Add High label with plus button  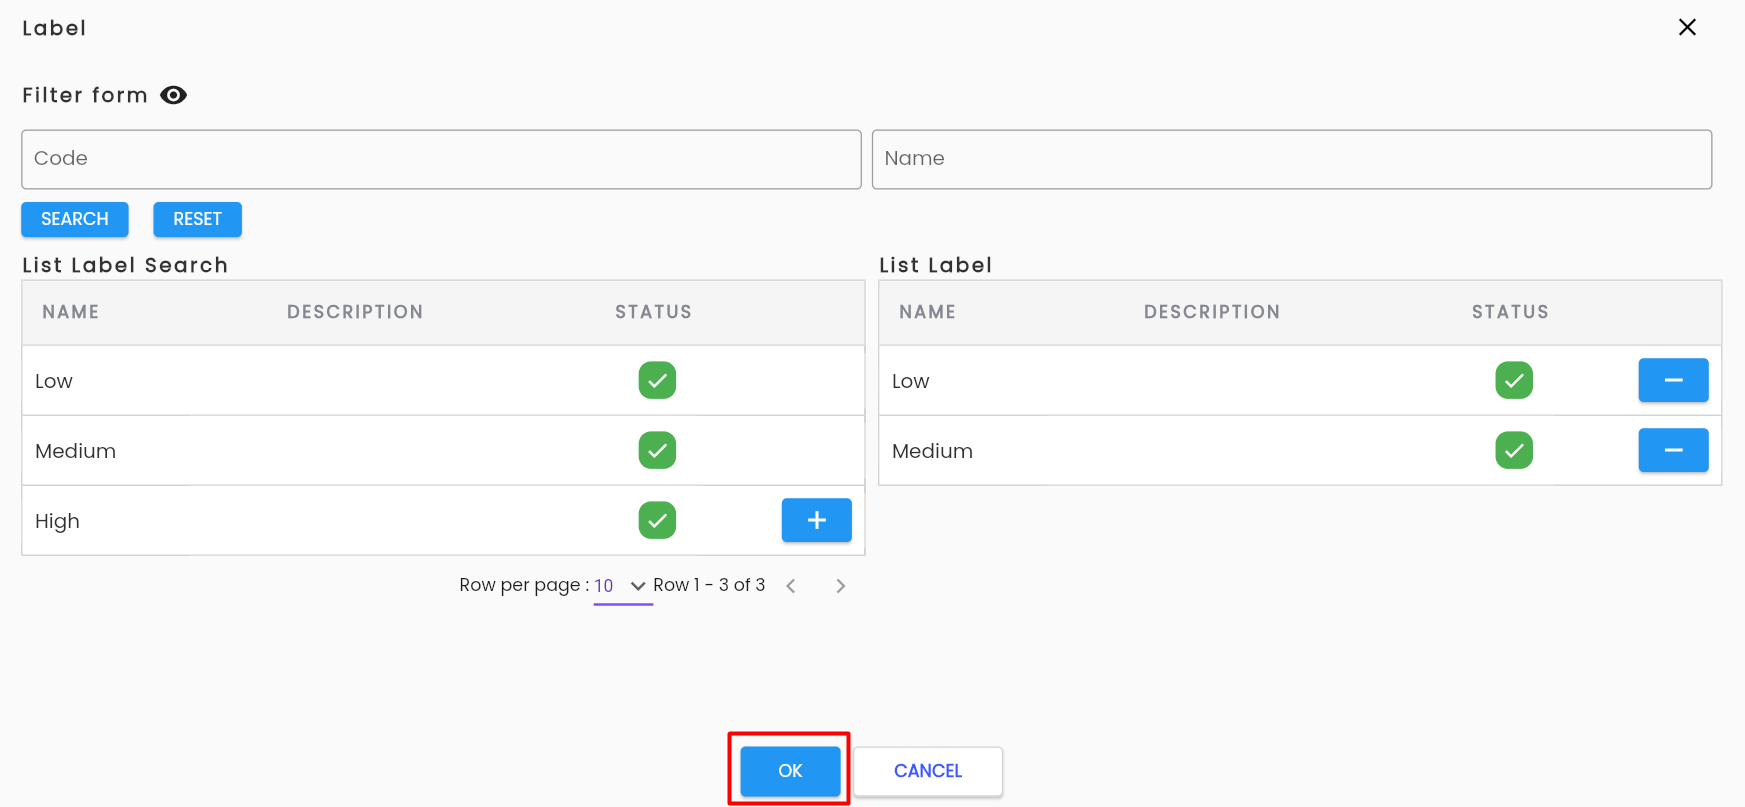point(816,520)
